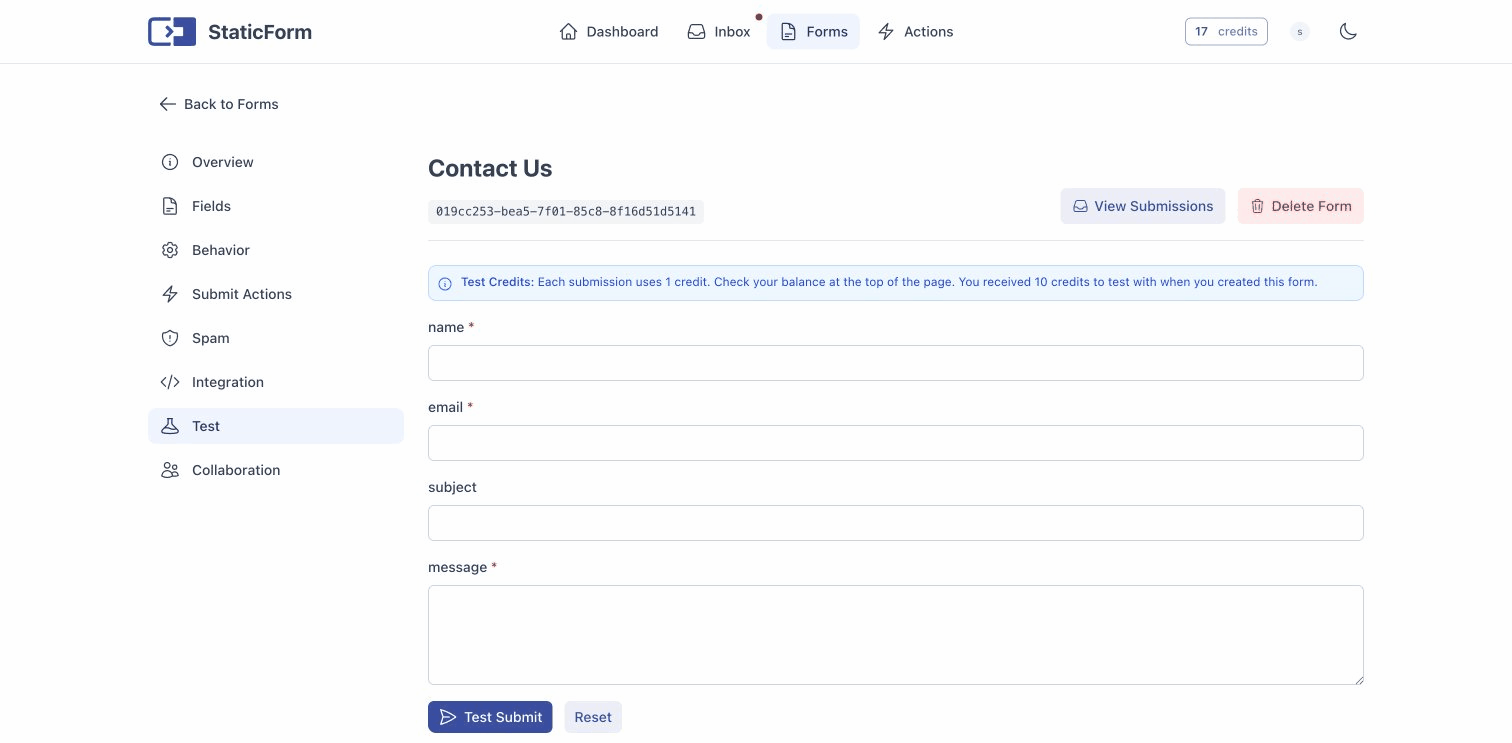1512x743 pixels.
Task: Select the Test flask icon
Action: point(170,426)
